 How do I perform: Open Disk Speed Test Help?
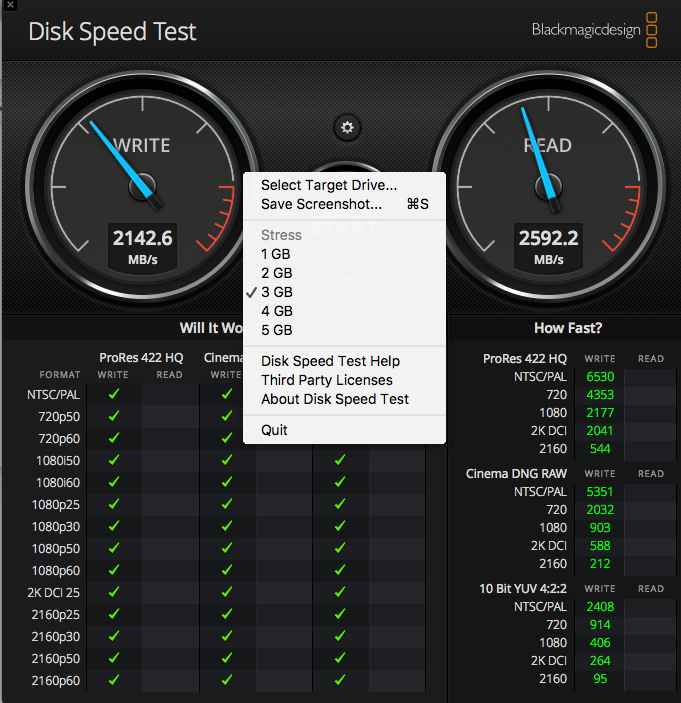point(344,361)
